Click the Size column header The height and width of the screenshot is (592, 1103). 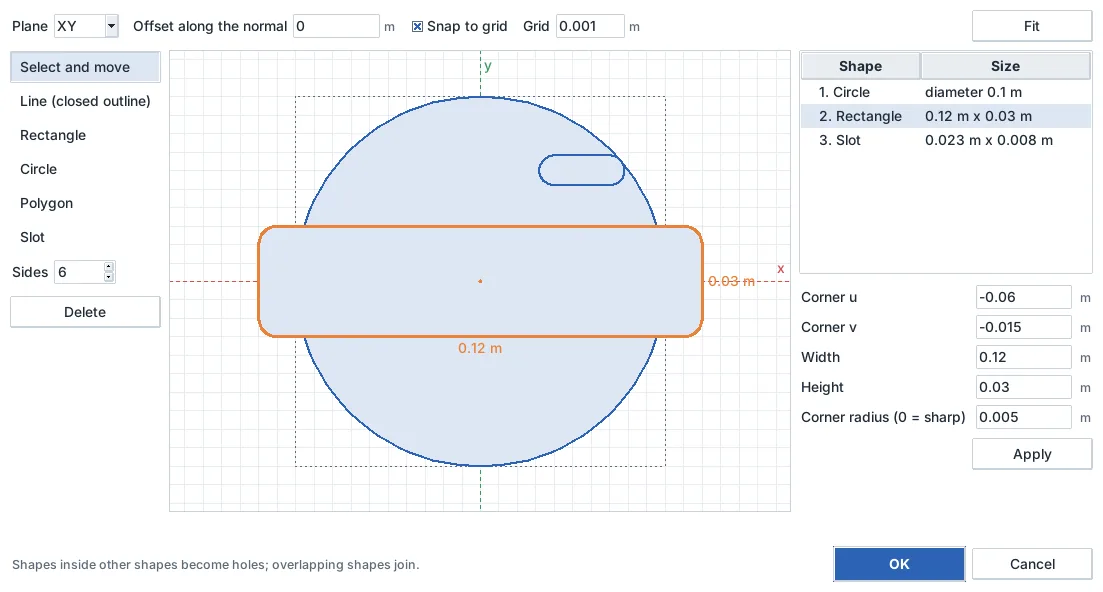(1006, 66)
